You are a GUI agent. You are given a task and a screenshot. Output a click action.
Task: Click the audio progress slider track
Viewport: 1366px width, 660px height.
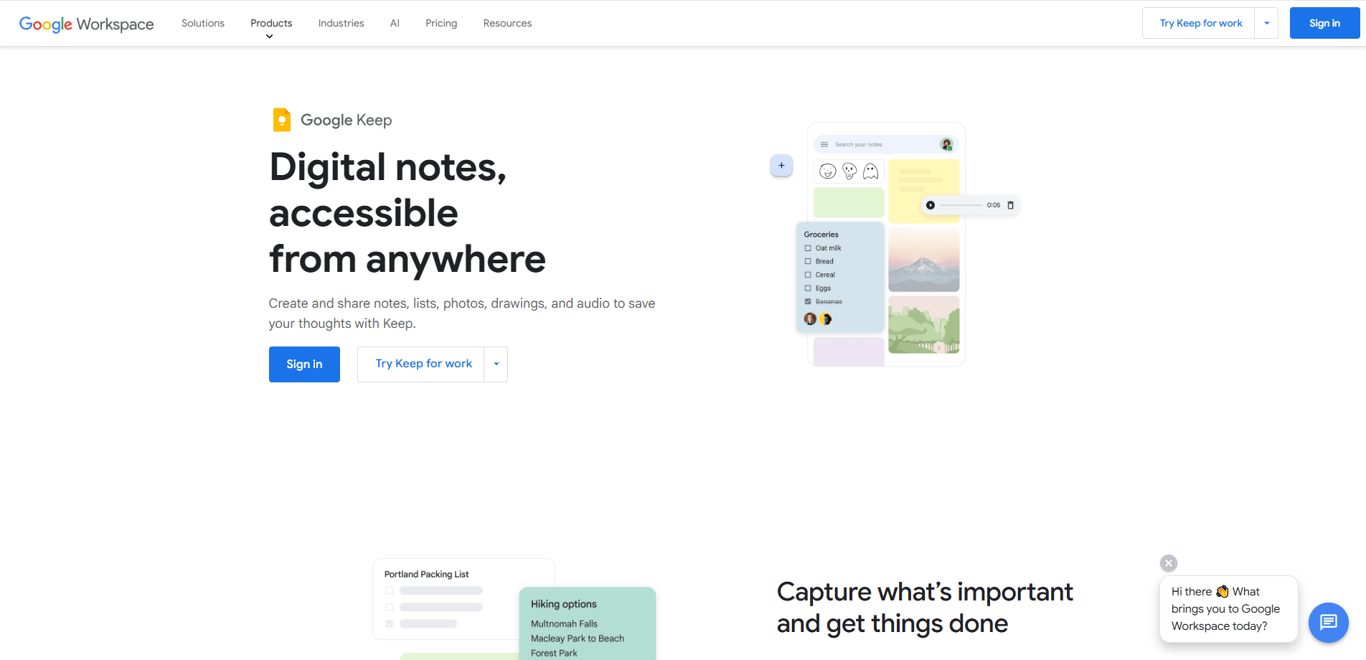tap(961, 205)
